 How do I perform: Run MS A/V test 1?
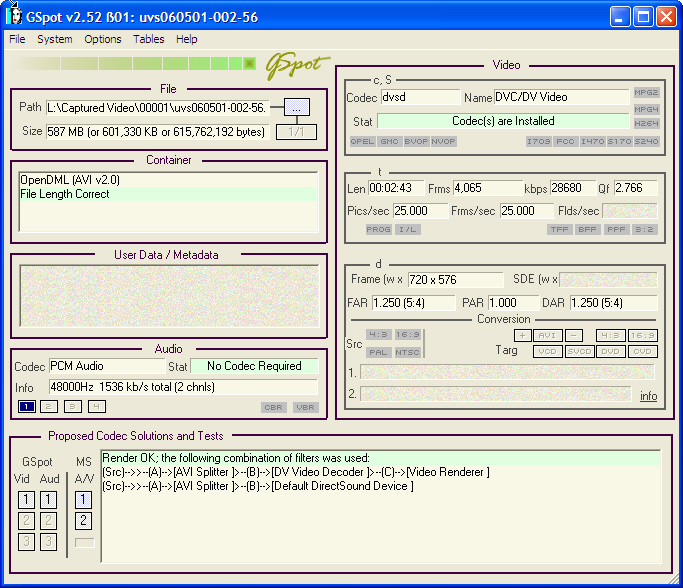point(83,500)
